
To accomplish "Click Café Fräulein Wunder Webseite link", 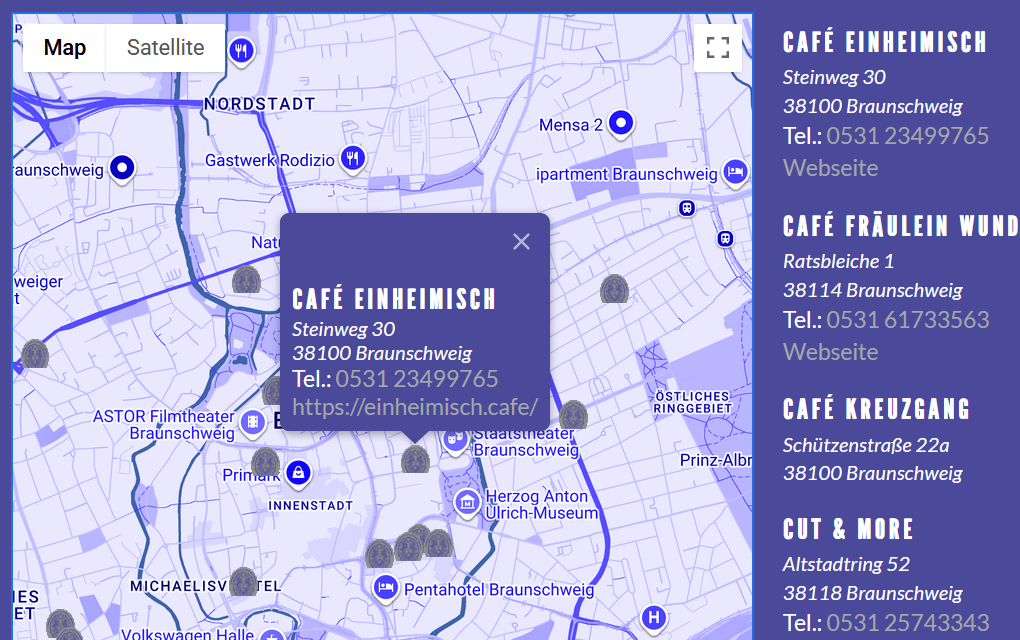I will pos(831,352).
